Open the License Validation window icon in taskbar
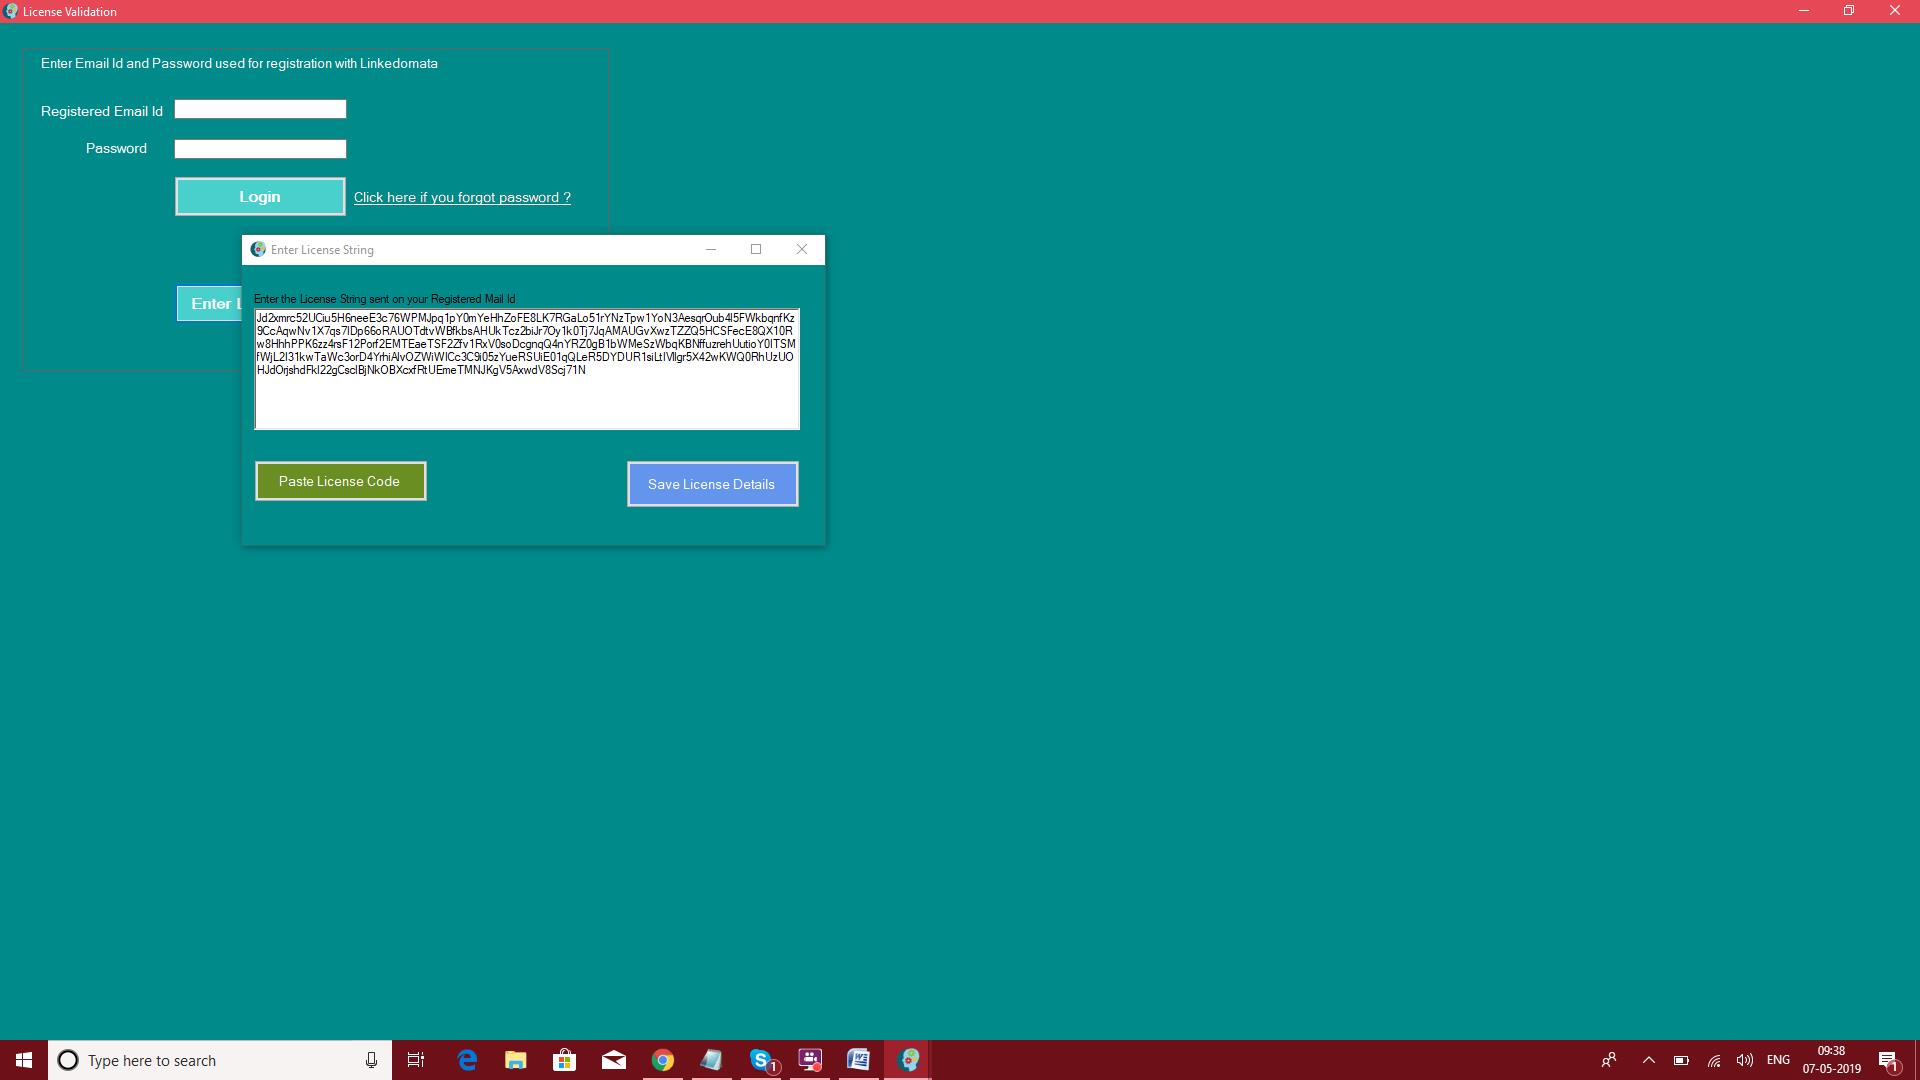This screenshot has height=1080, width=1920. click(909, 1059)
